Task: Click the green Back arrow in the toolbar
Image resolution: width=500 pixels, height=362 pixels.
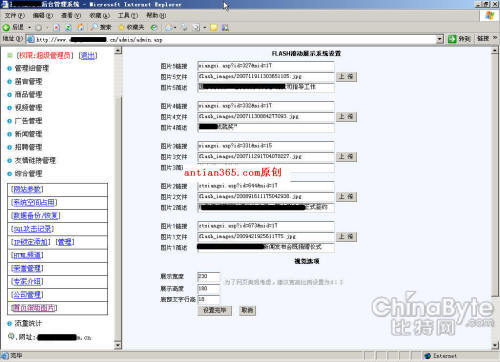Action: [6, 27]
